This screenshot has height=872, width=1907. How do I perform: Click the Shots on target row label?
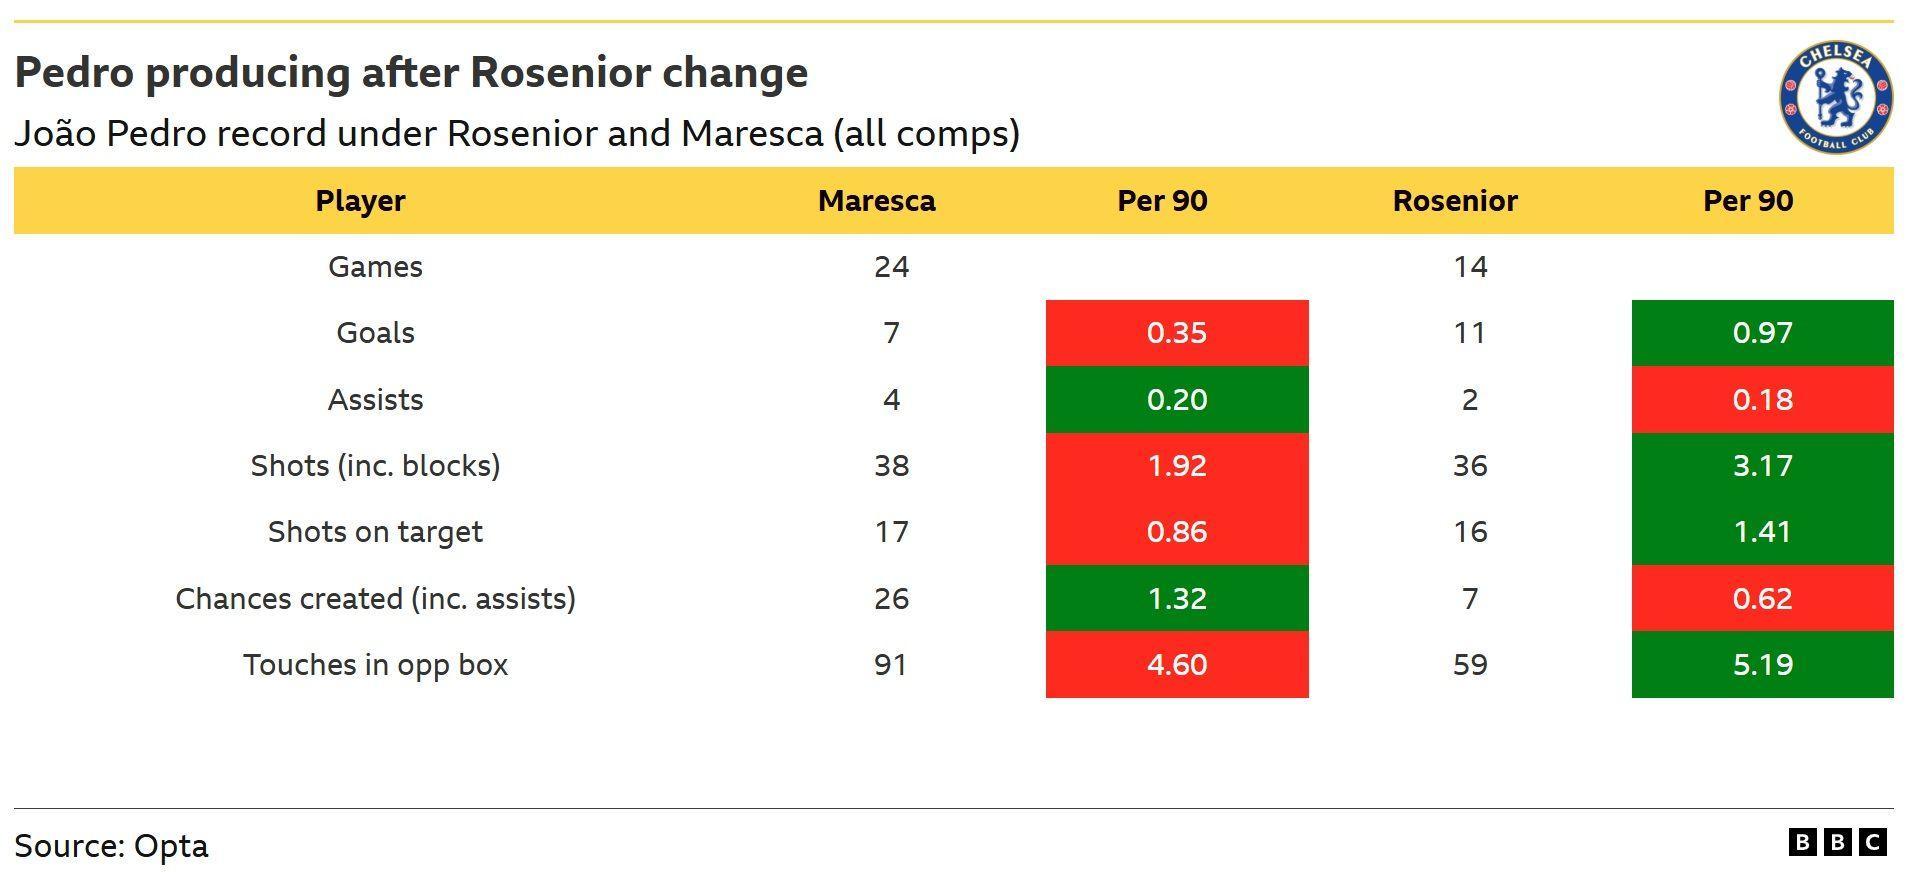(x=375, y=532)
